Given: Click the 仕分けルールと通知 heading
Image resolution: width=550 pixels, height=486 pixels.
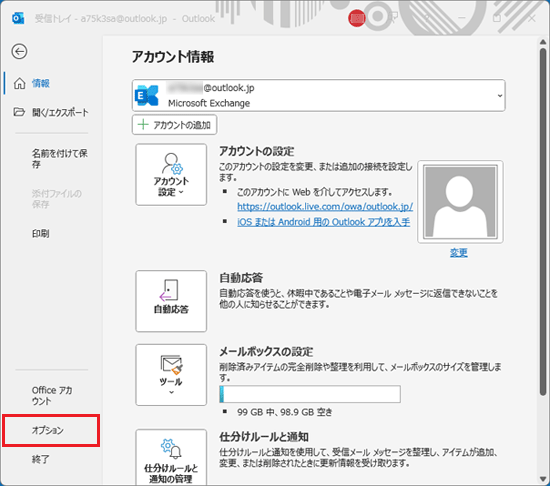Looking at the screenshot, I should pyautogui.click(x=264, y=437).
